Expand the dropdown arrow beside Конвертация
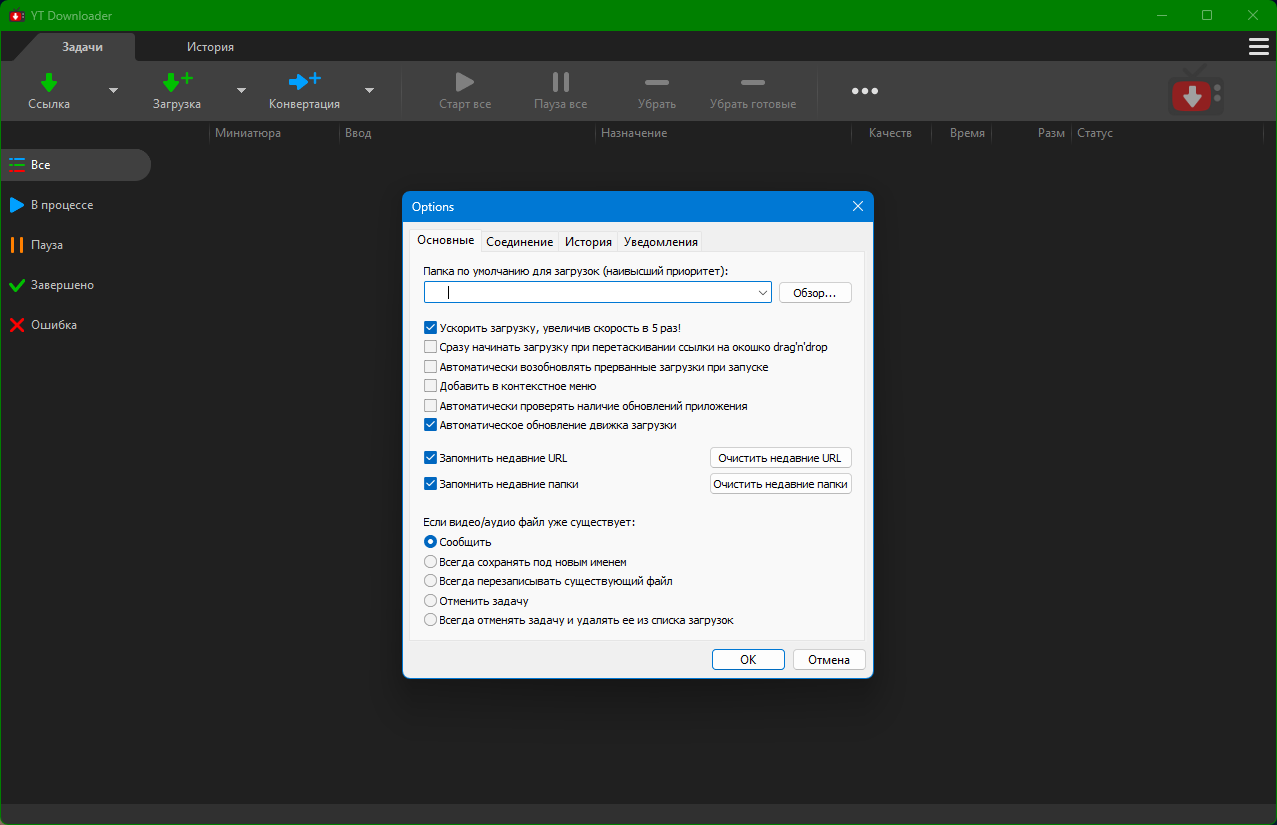The width and height of the screenshot is (1277, 825). tap(369, 90)
